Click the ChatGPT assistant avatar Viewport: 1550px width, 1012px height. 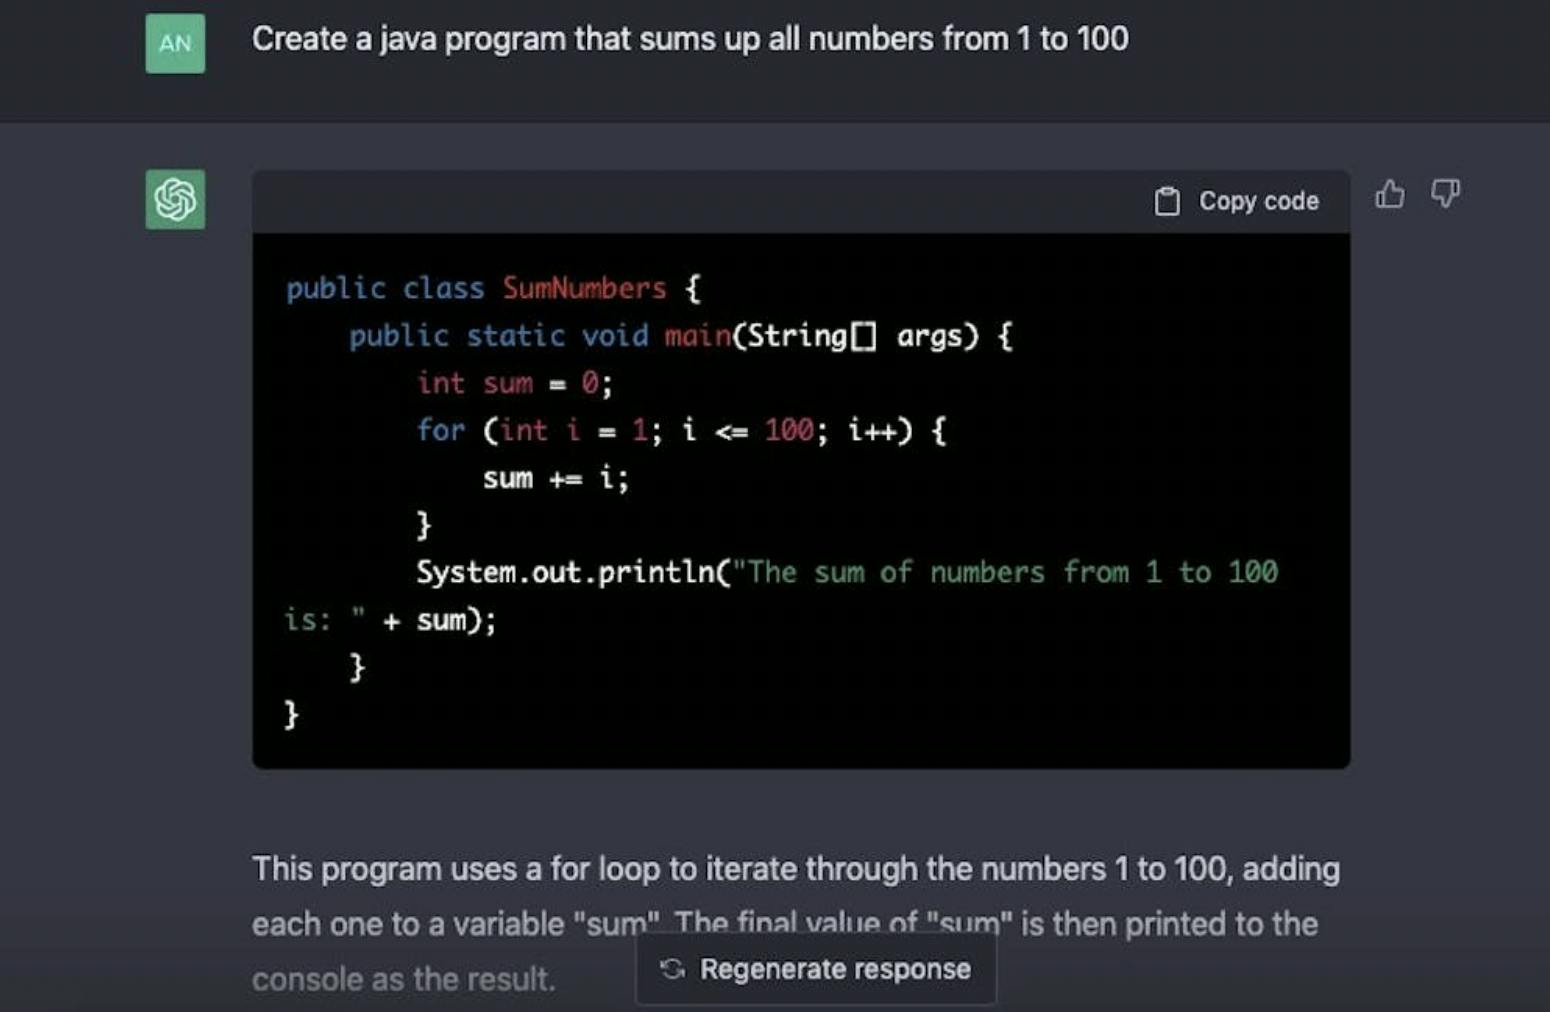tap(175, 199)
